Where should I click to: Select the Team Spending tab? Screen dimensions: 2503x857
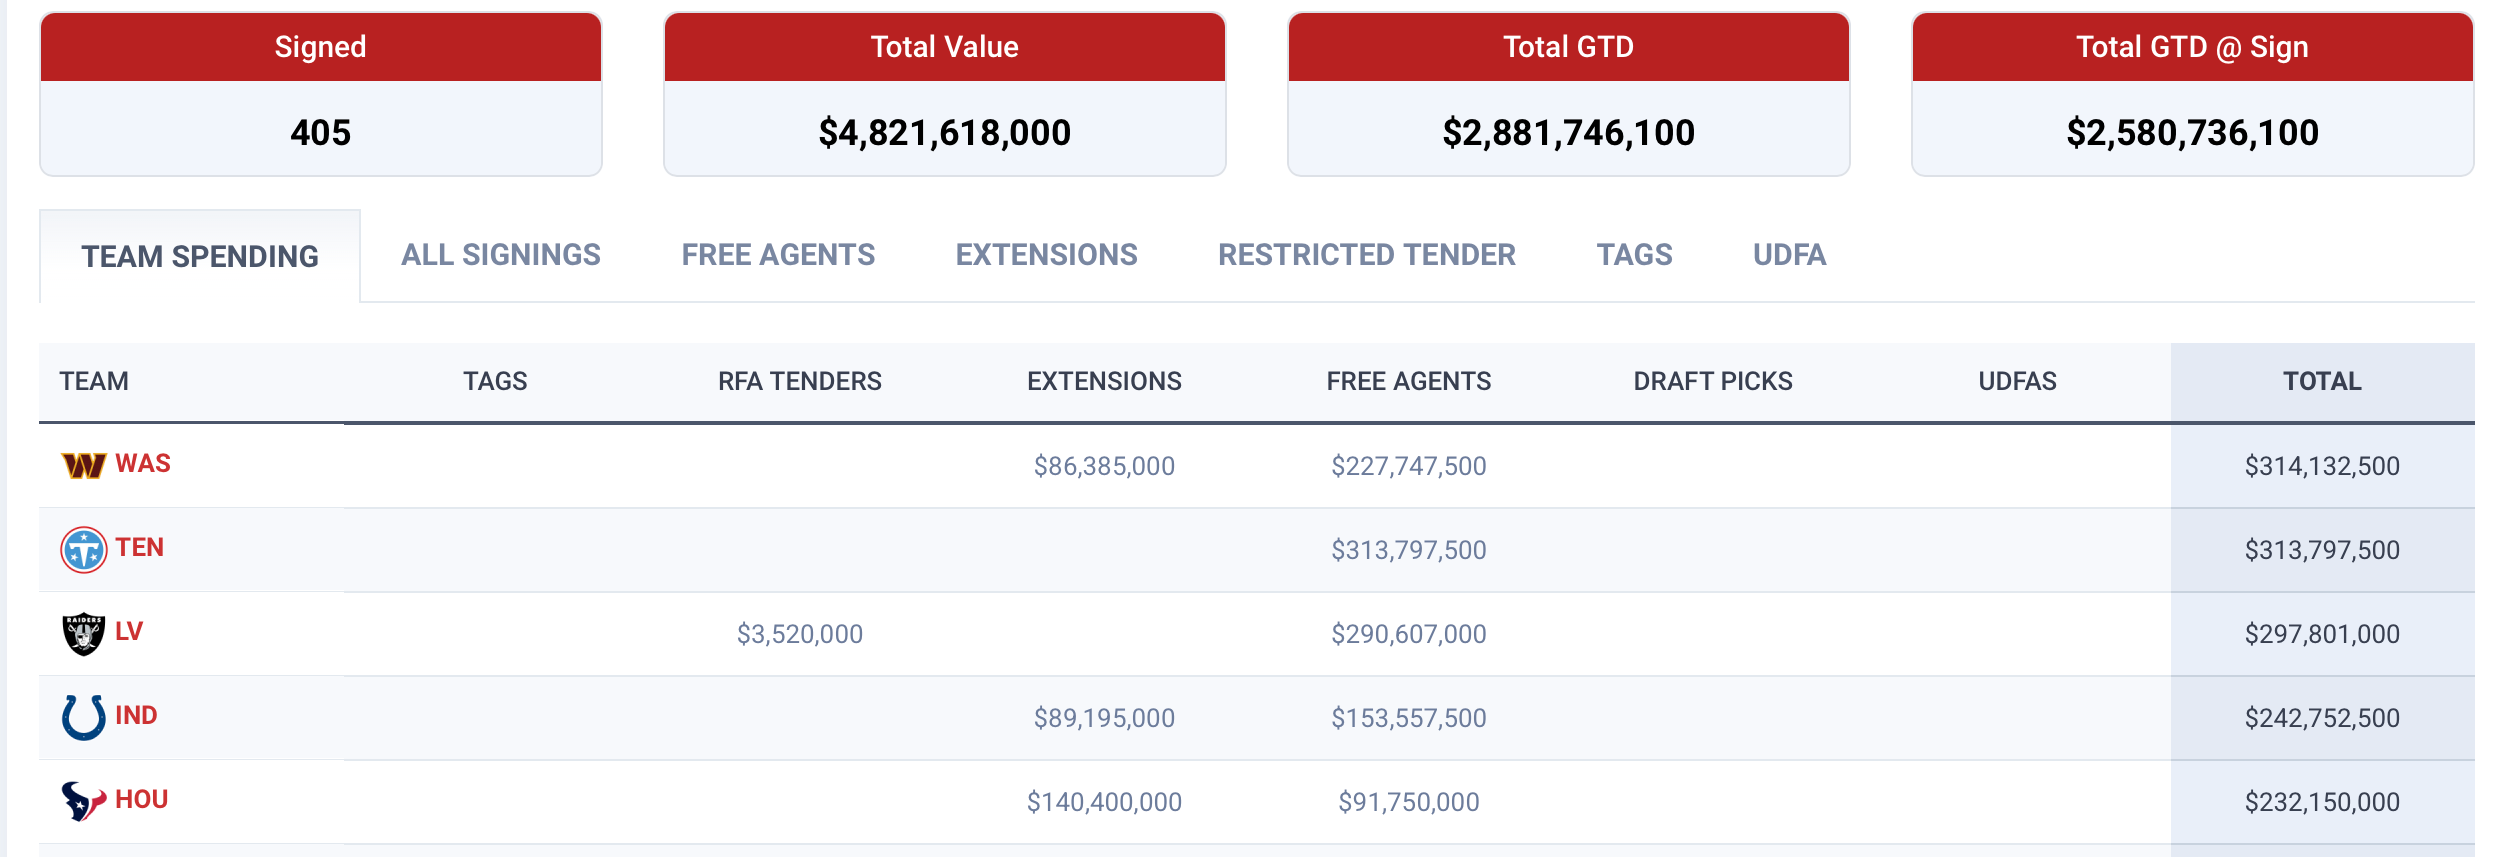point(200,257)
